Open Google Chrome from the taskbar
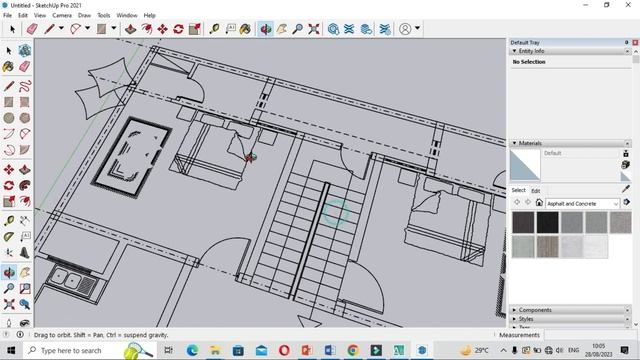 (353, 350)
